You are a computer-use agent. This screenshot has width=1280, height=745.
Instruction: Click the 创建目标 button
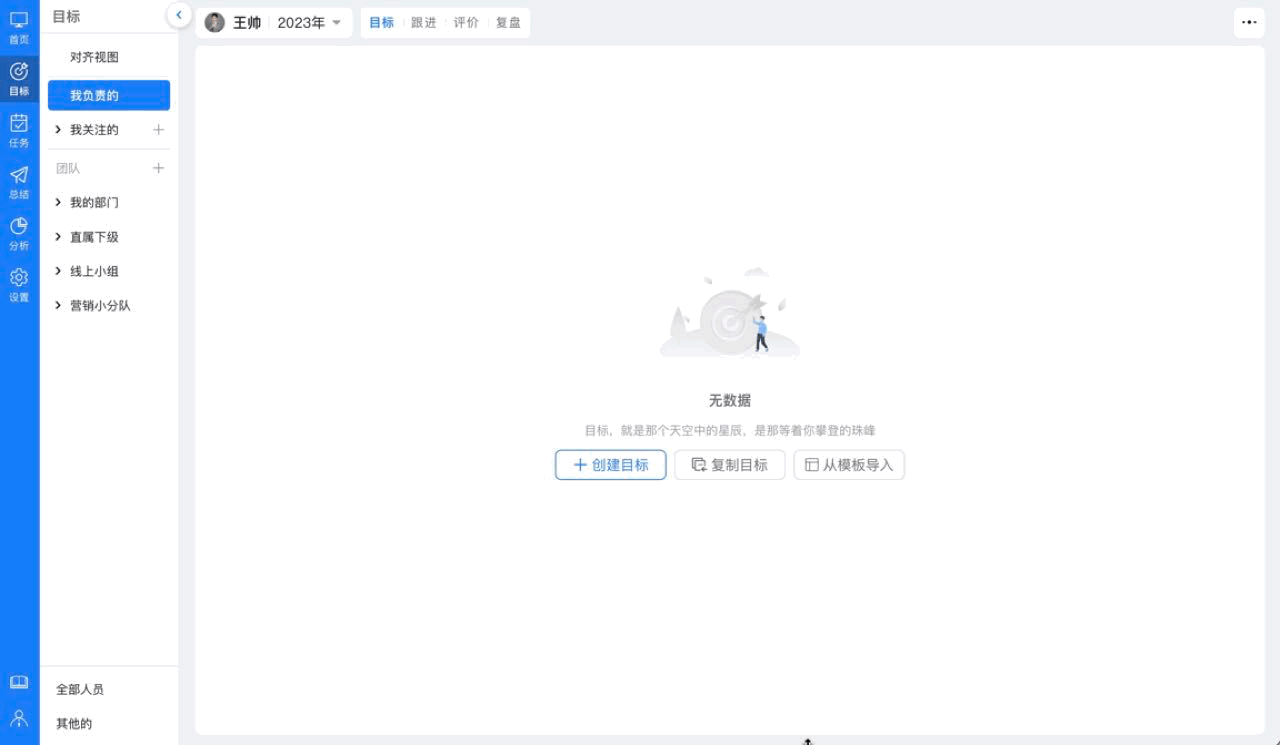610,465
